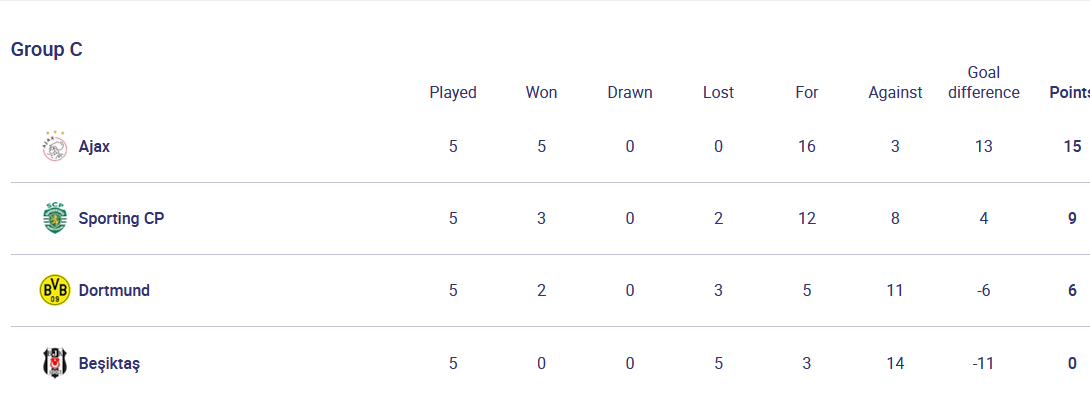Screen dimensions: 1090x406
Task: Click the Beşiktaş club crest
Action: click(54, 363)
